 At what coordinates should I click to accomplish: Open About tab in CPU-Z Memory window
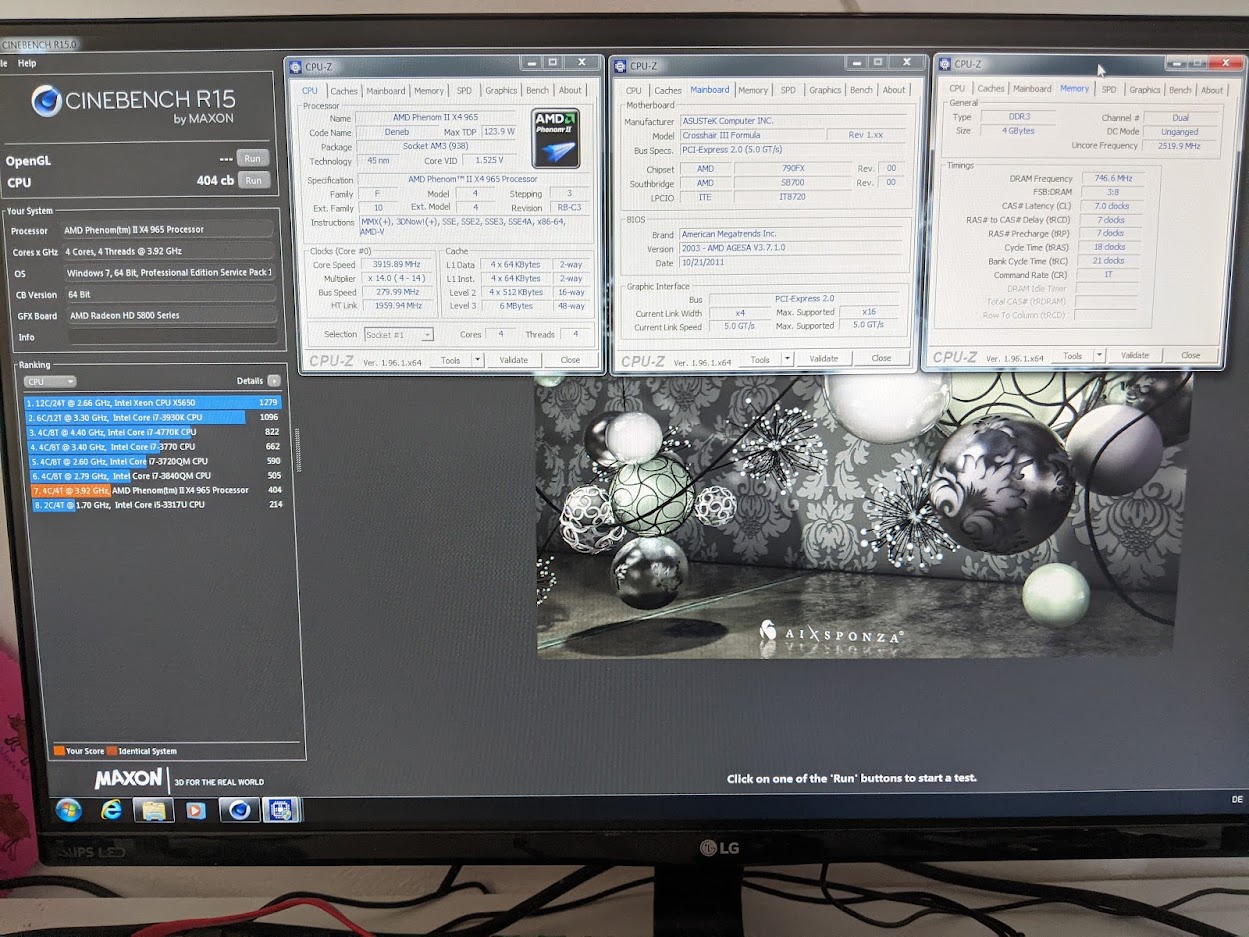coord(1212,90)
